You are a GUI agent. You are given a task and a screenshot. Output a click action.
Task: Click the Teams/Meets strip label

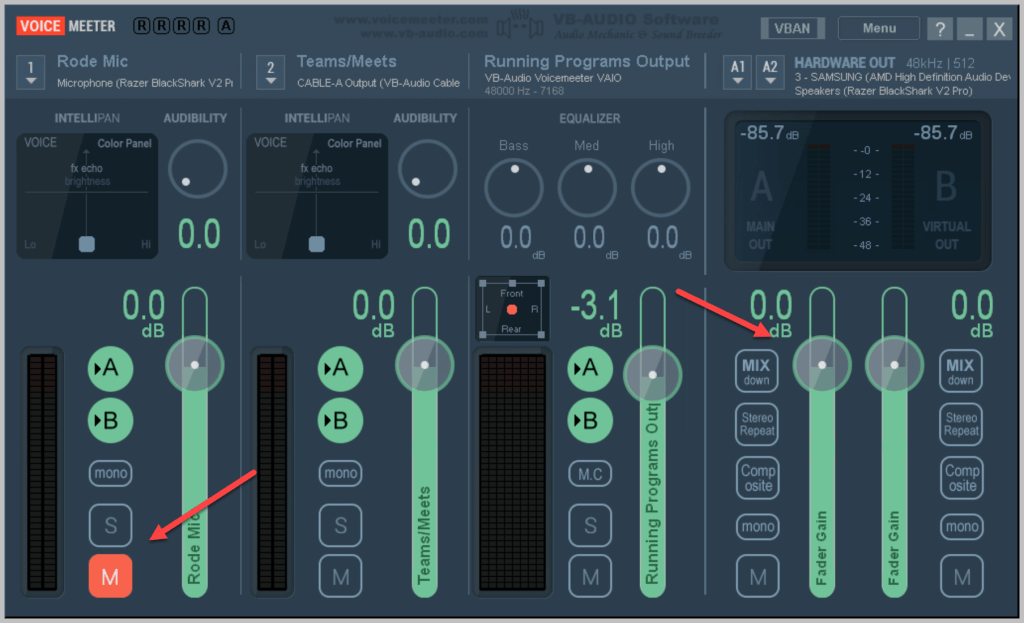347,61
